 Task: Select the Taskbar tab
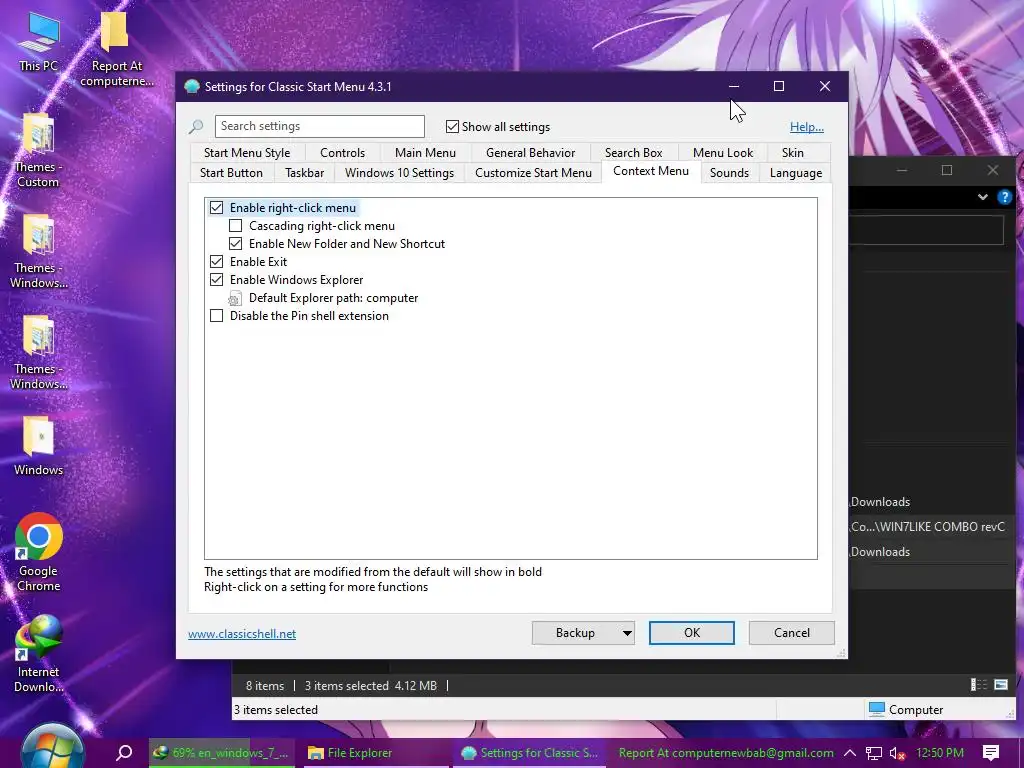tap(304, 173)
